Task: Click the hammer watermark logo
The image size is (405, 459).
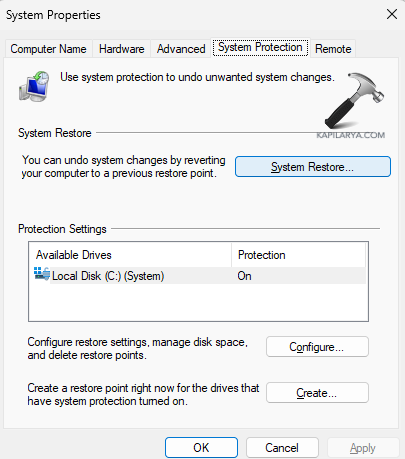Action: point(354,101)
